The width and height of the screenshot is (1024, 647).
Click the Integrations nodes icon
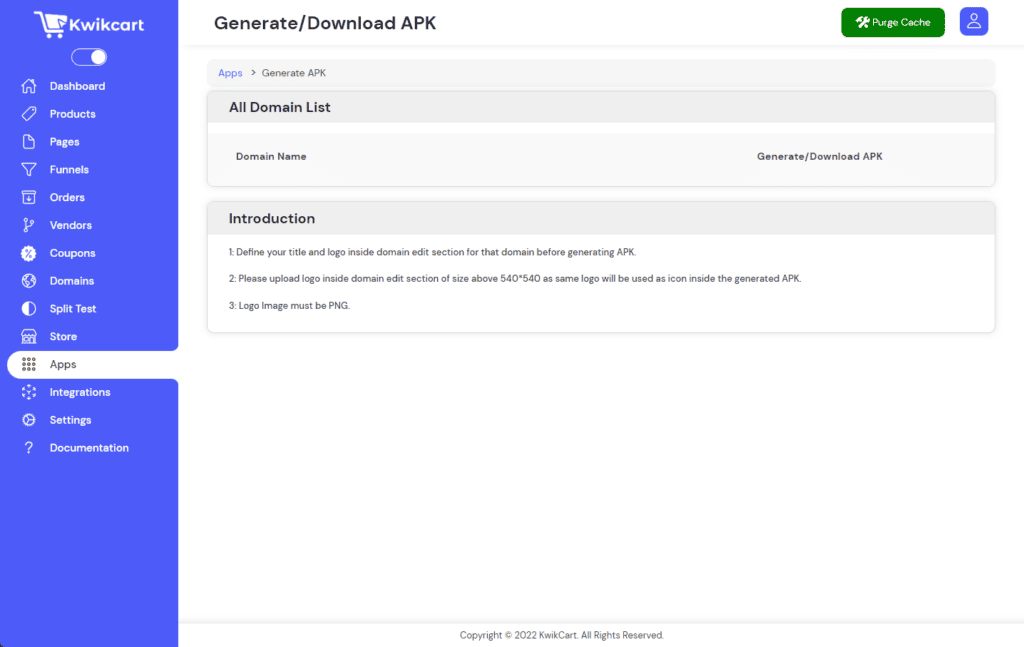(x=29, y=392)
